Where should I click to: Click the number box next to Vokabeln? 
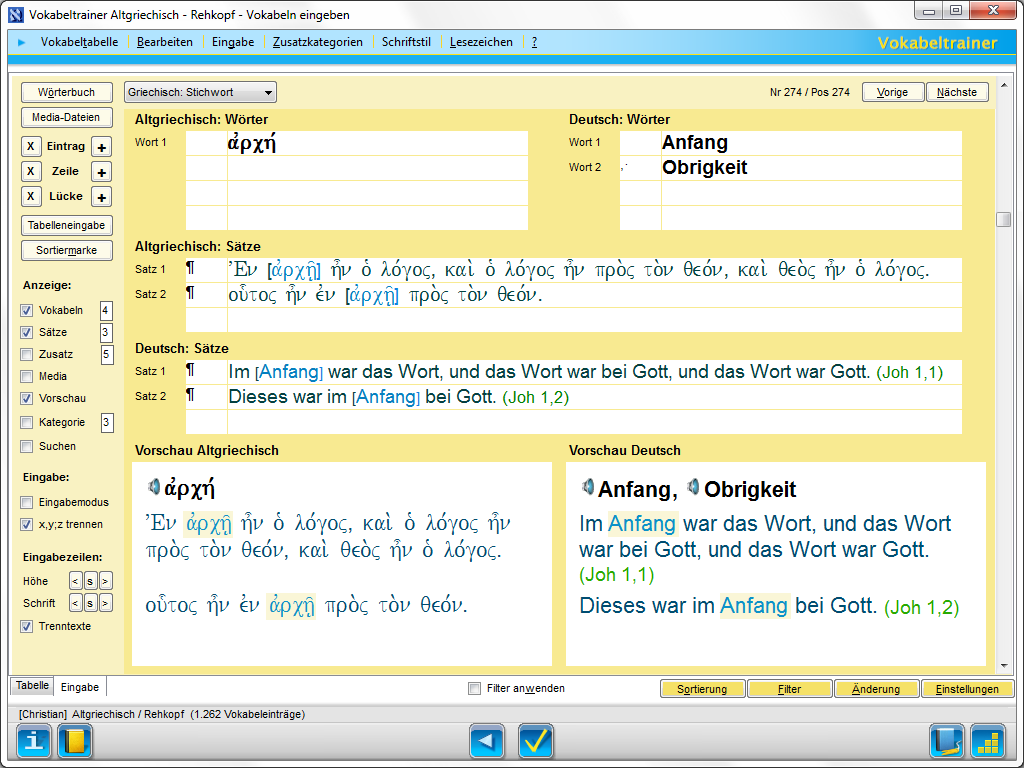click(x=106, y=311)
